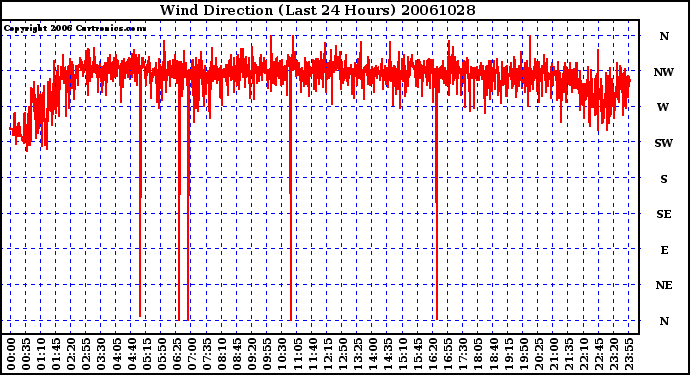Image resolution: width=690 pixels, height=375 pixels.
Task: Click the 07:00 time label
Action: click(192, 354)
